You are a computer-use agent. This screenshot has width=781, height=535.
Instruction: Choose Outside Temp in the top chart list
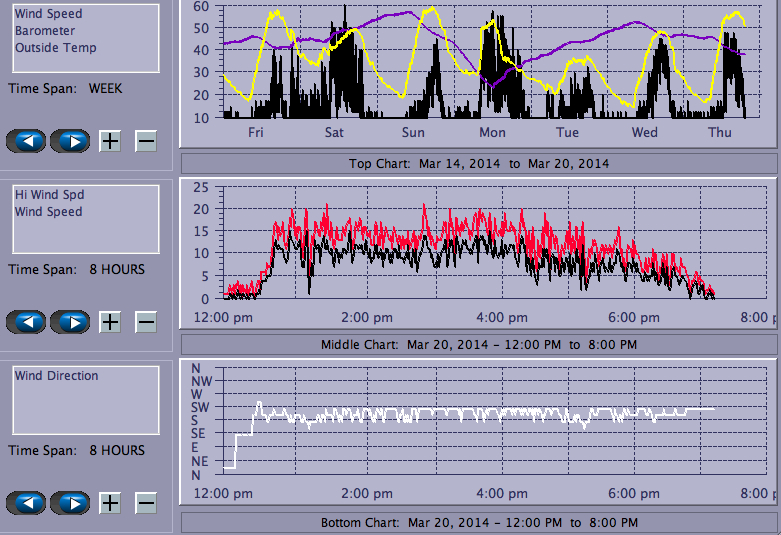pyautogui.click(x=55, y=48)
